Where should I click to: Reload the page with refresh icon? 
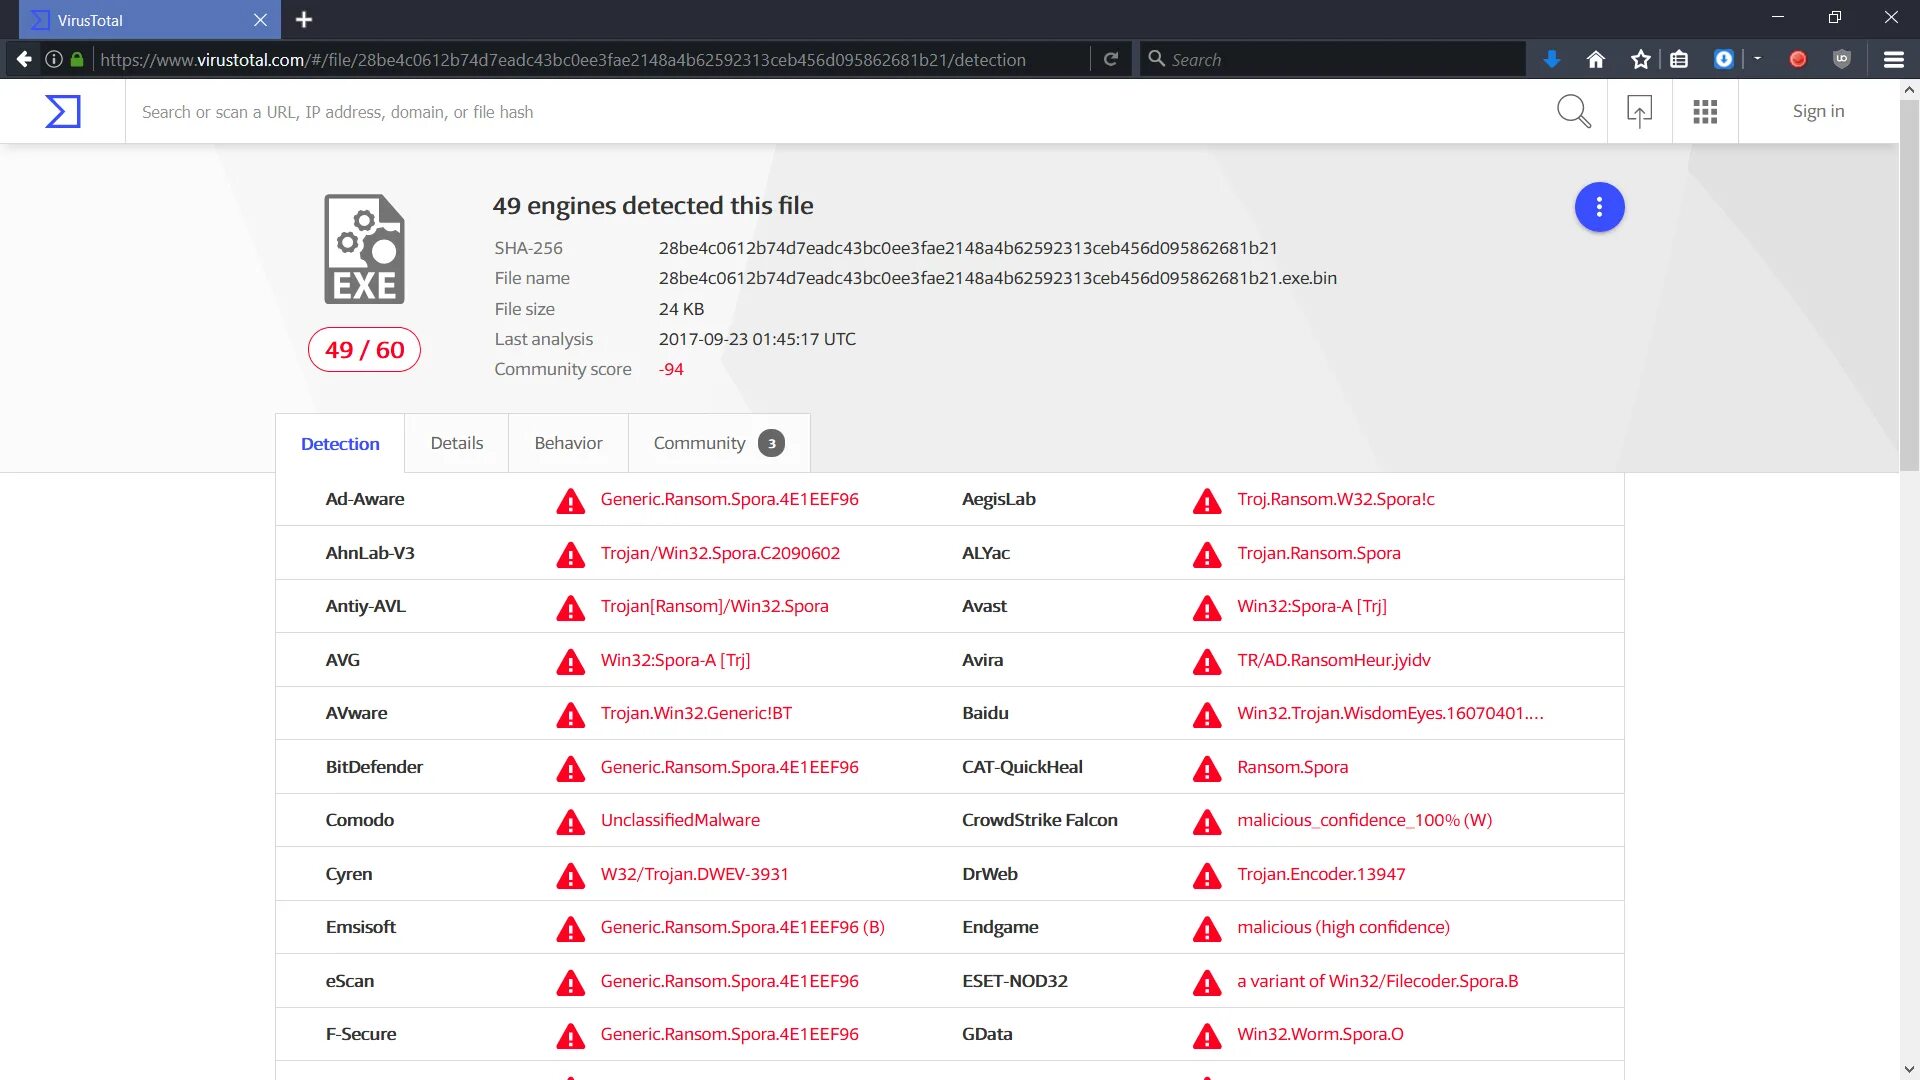[x=1110, y=60]
